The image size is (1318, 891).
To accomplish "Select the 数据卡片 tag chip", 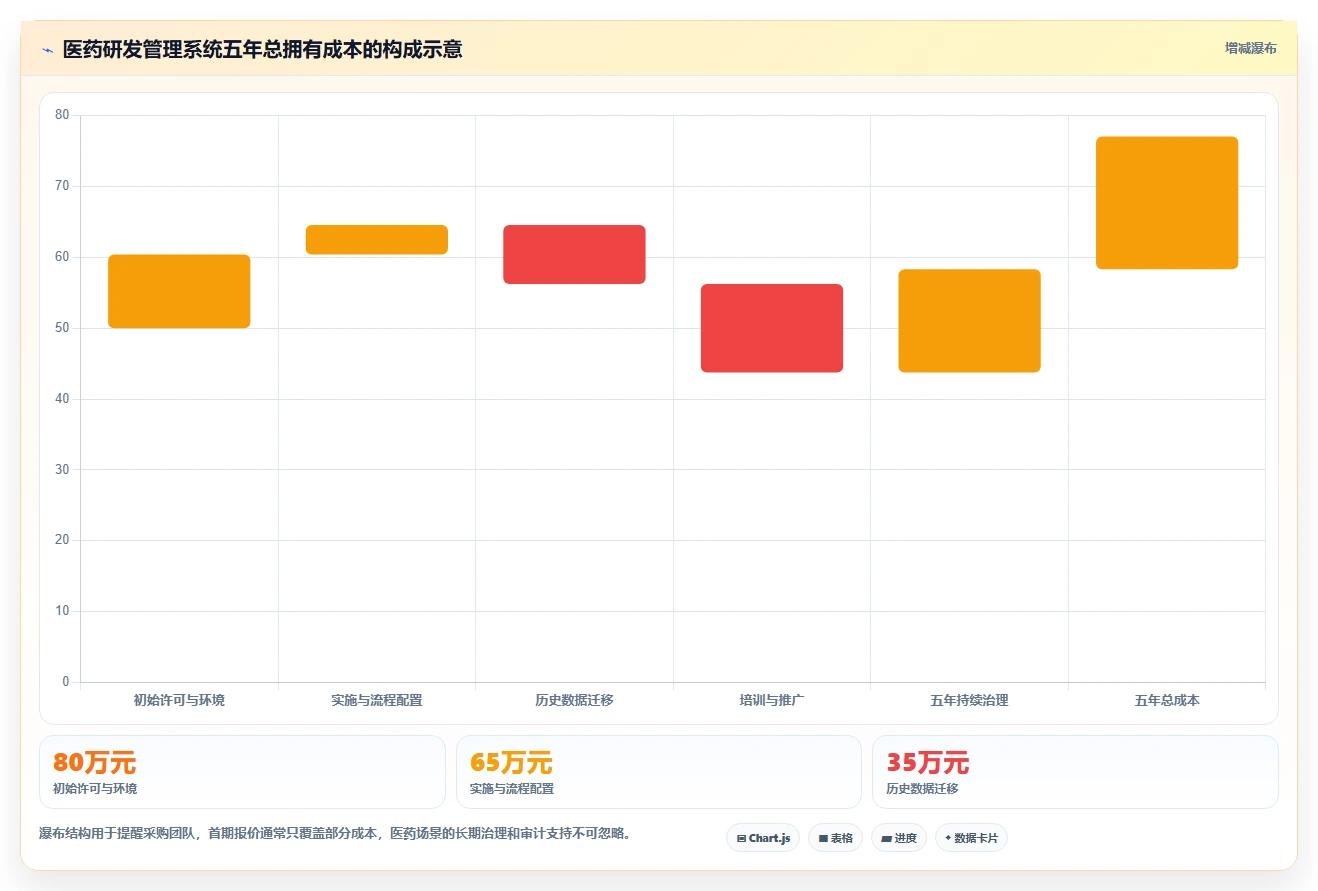I will click(971, 838).
